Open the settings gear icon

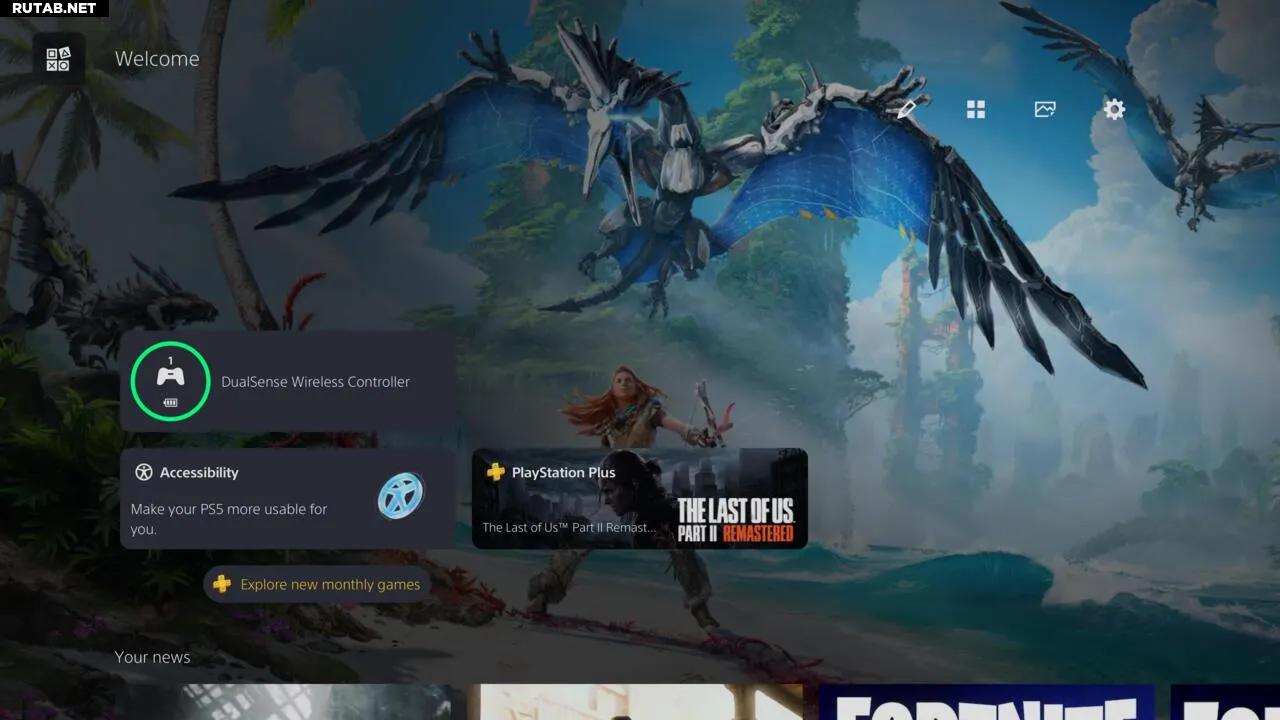[1114, 109]
